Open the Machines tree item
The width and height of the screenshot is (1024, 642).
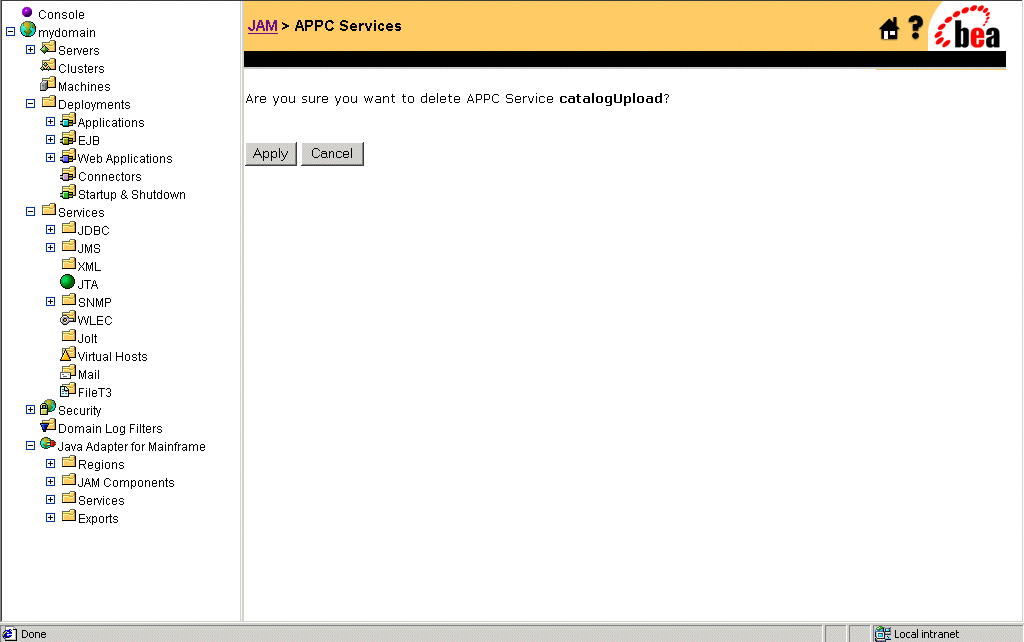(x=84, y=86)
